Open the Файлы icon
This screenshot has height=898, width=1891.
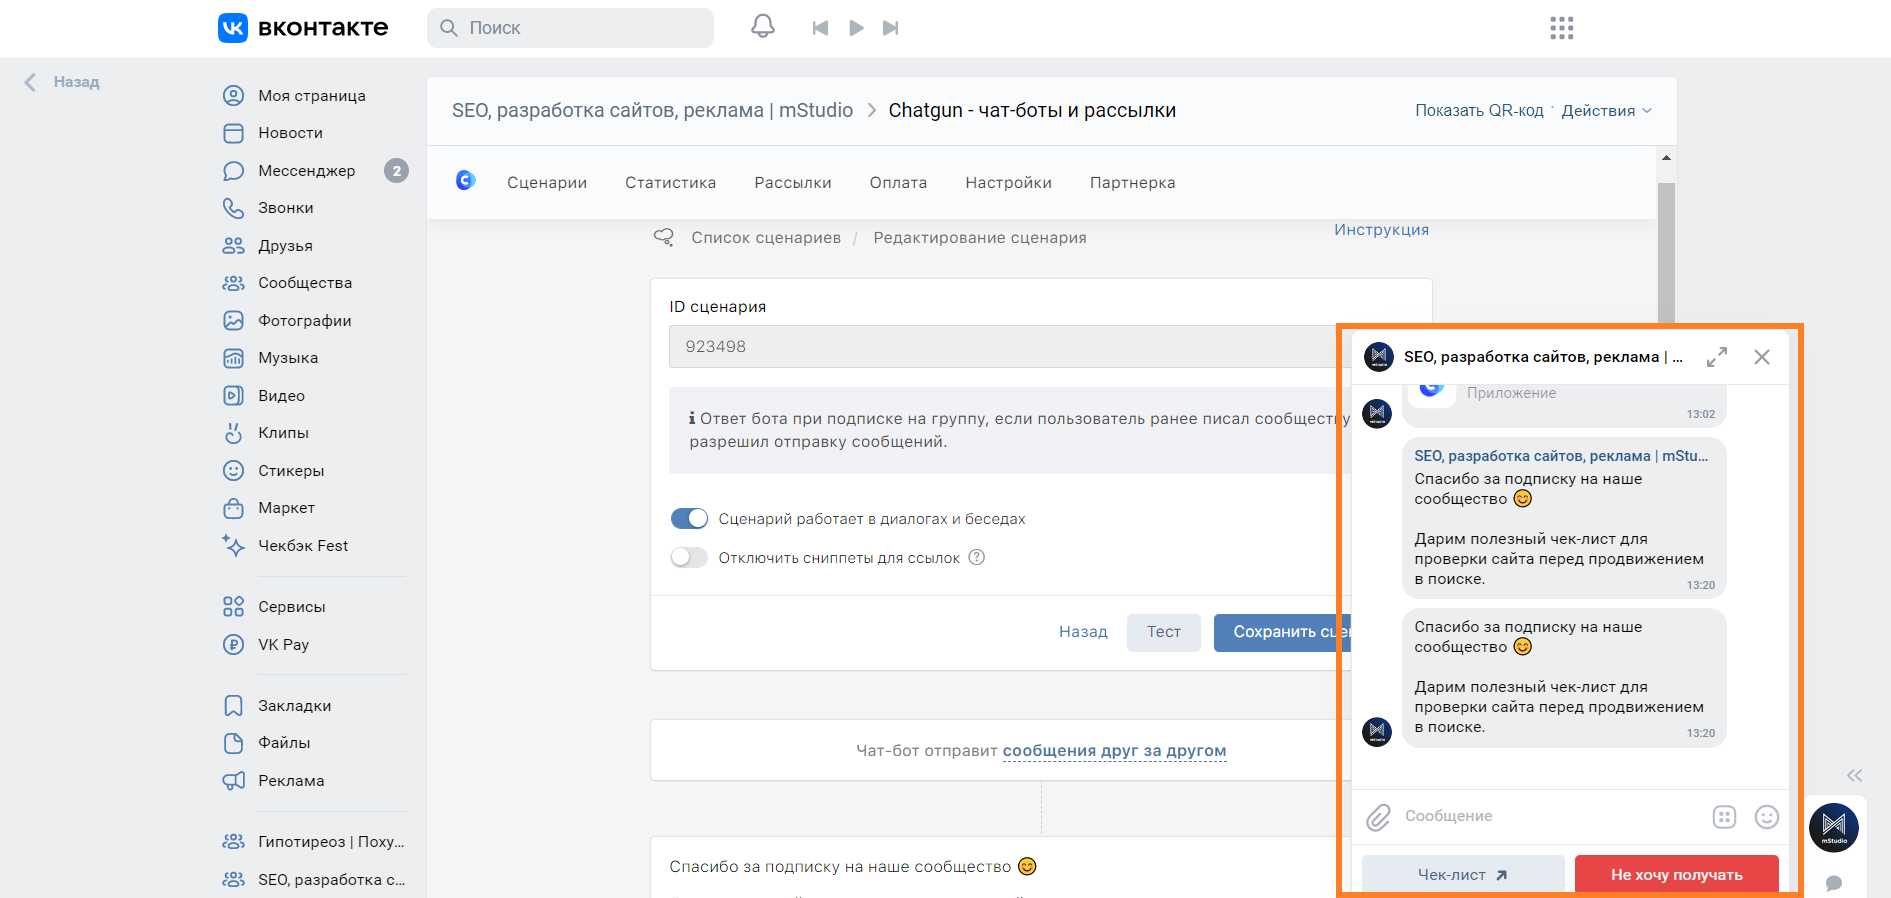coord(233,743)
